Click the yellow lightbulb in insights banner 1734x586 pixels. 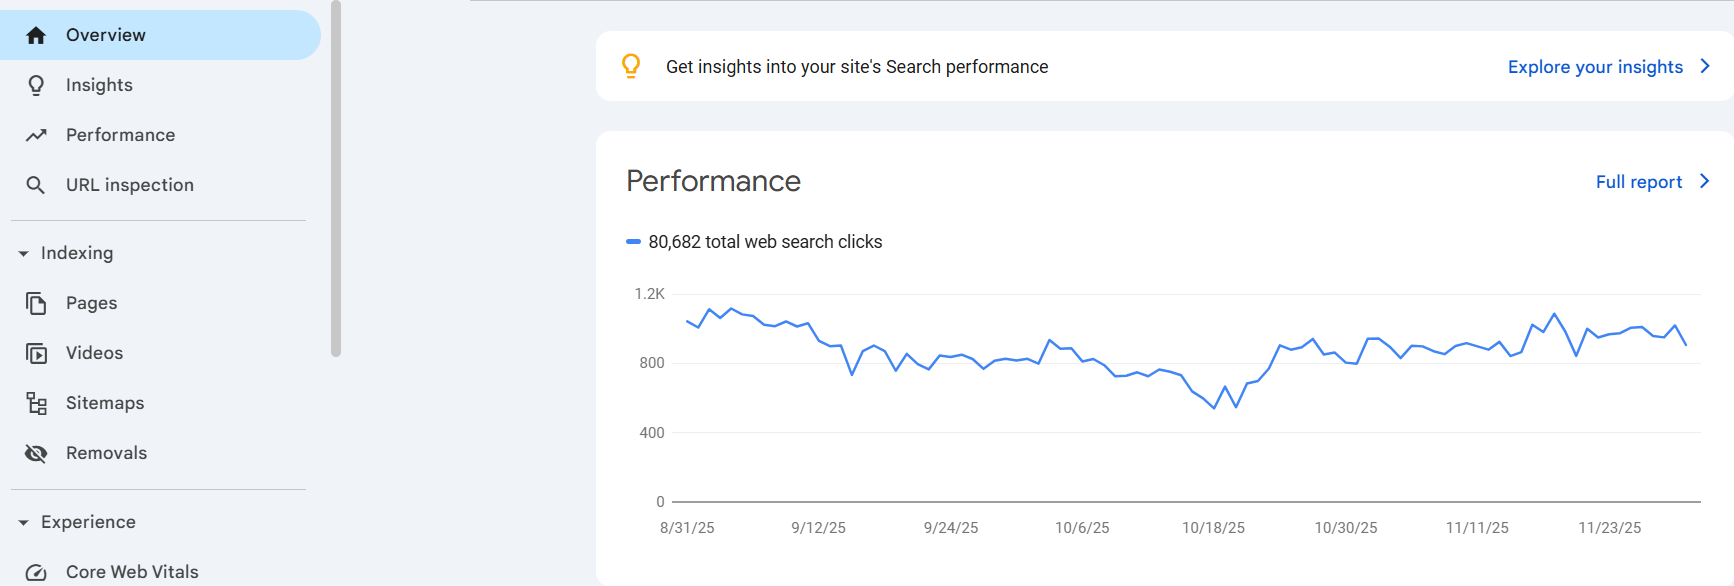pyautogui.click(x=631, y=66)
